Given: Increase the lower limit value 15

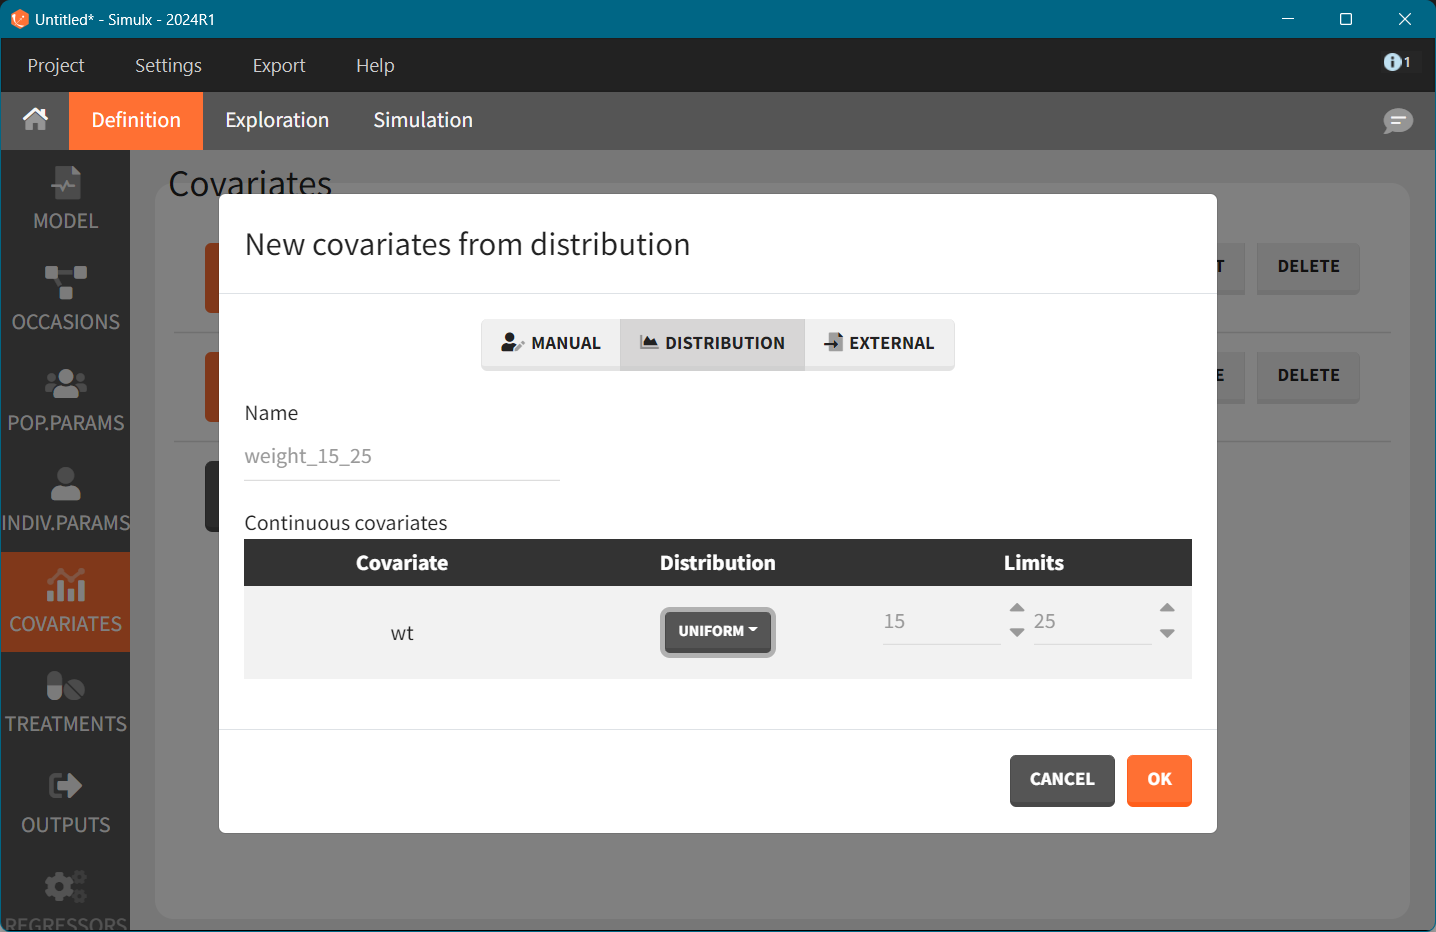Looking at the screenshot, I should (x=1017, y=608).
